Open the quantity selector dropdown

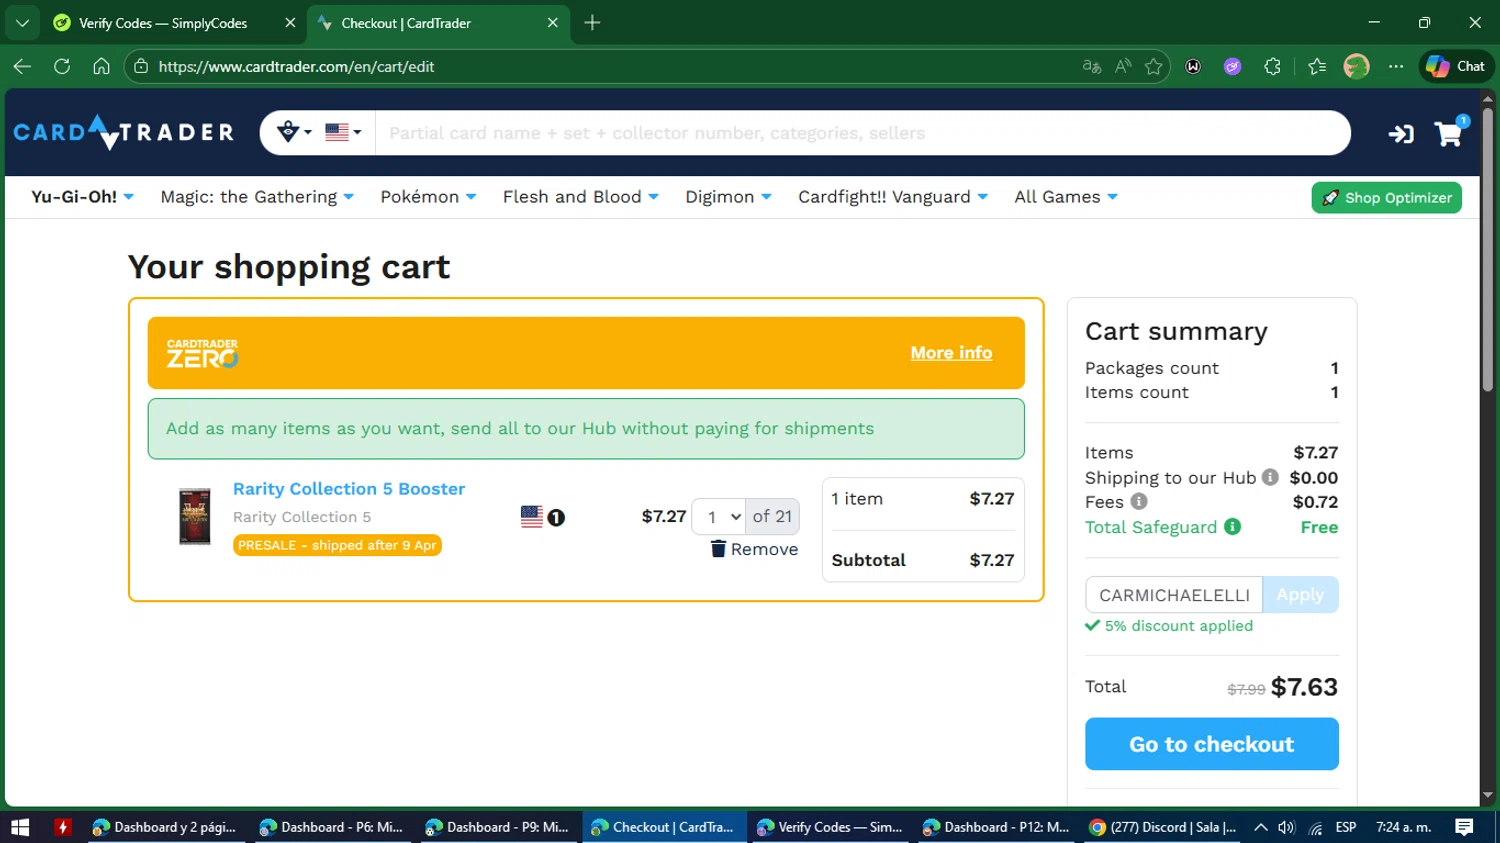(719, 517)
